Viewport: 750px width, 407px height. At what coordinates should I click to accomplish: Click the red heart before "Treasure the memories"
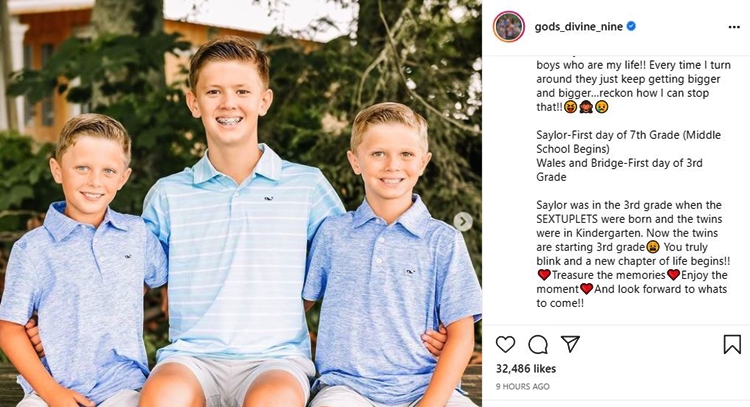coord(544,275)
